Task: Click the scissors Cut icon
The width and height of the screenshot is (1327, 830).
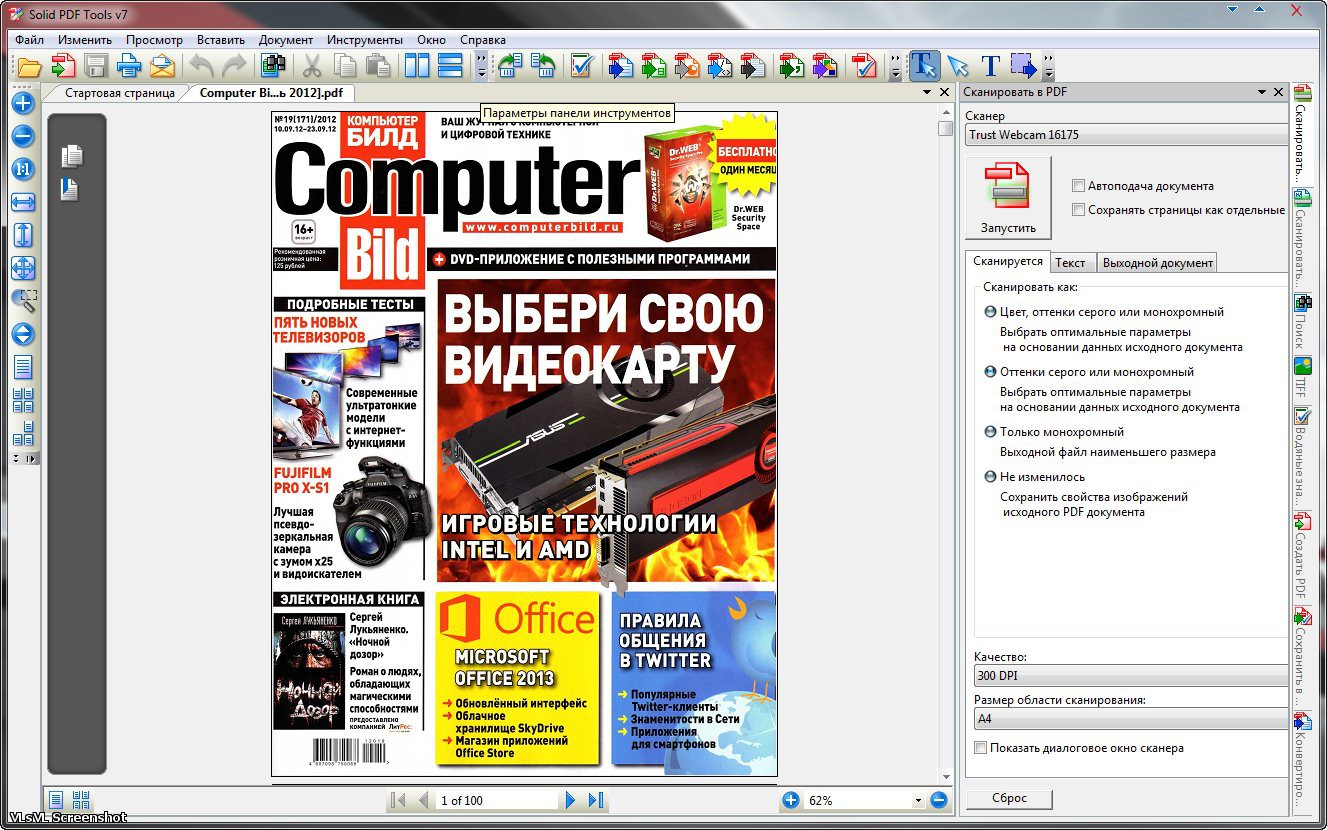Action: point(312,67)
